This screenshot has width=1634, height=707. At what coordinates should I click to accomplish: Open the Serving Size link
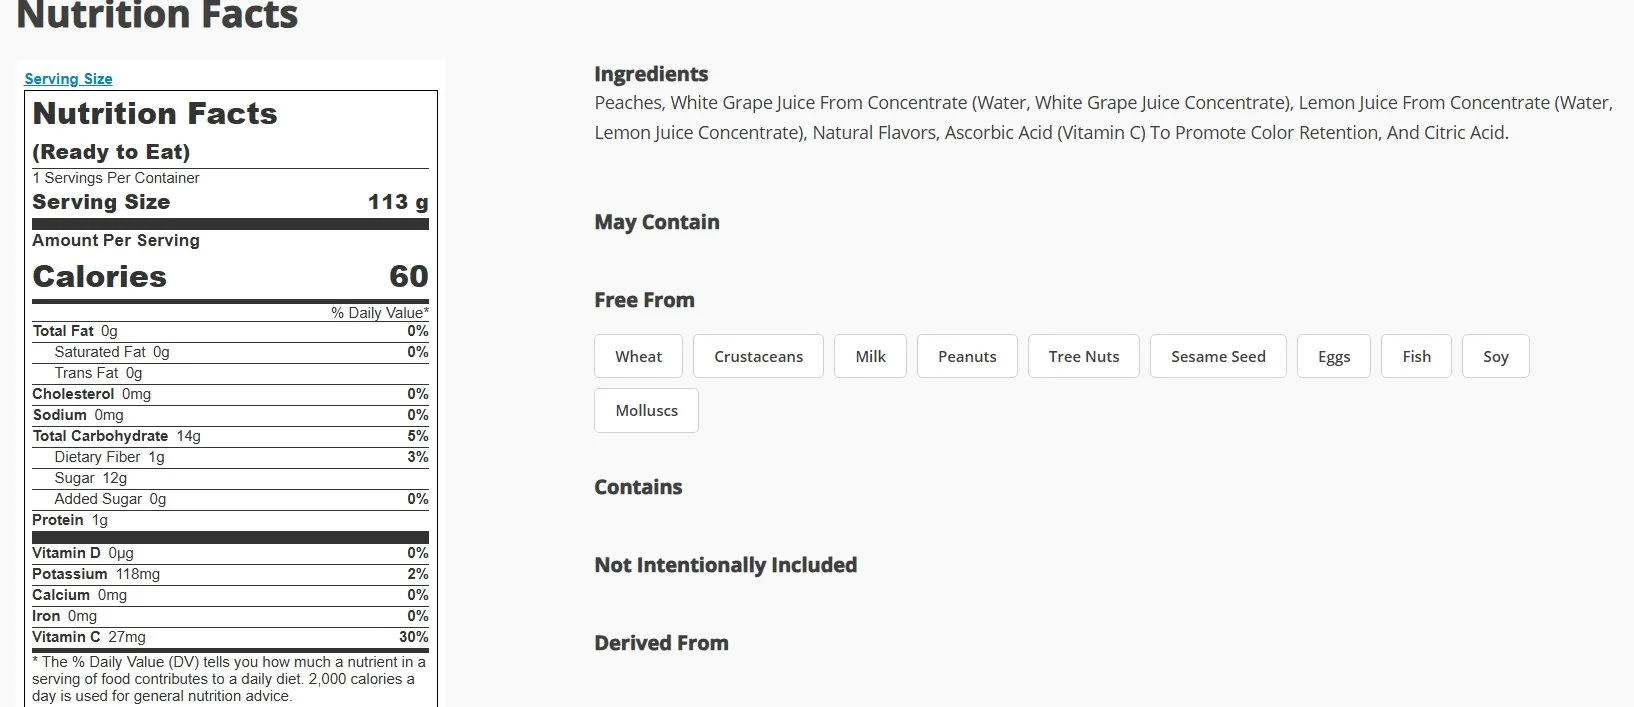[x=68, y=79]
